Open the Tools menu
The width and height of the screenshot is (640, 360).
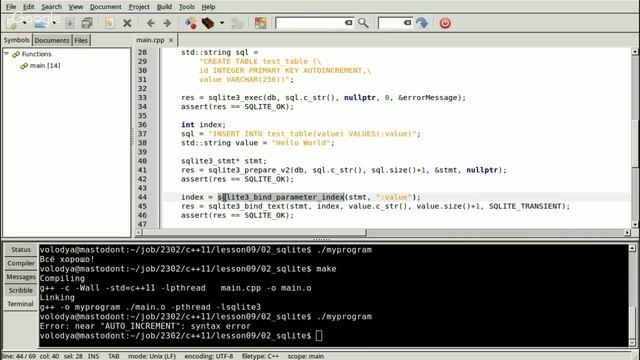coord(187,7)
